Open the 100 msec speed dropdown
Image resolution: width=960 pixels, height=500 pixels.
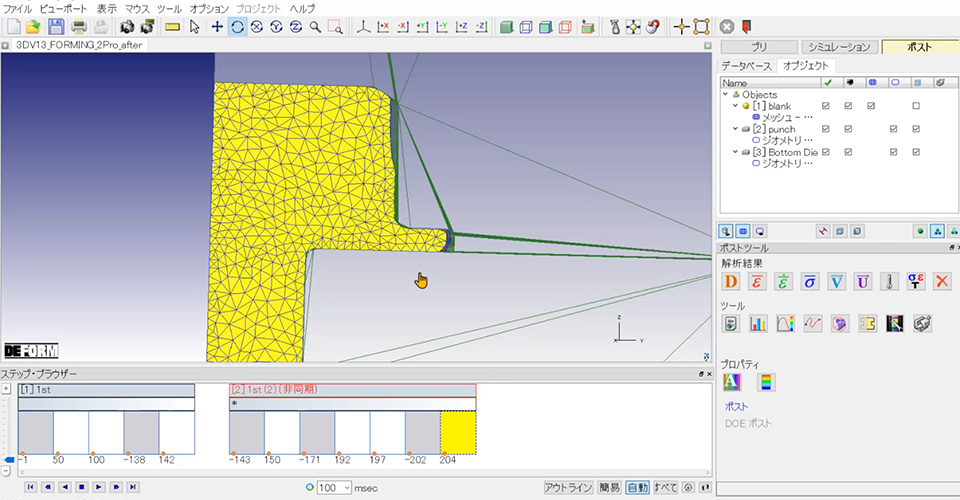pyautogui.click(x=347, y=488)
